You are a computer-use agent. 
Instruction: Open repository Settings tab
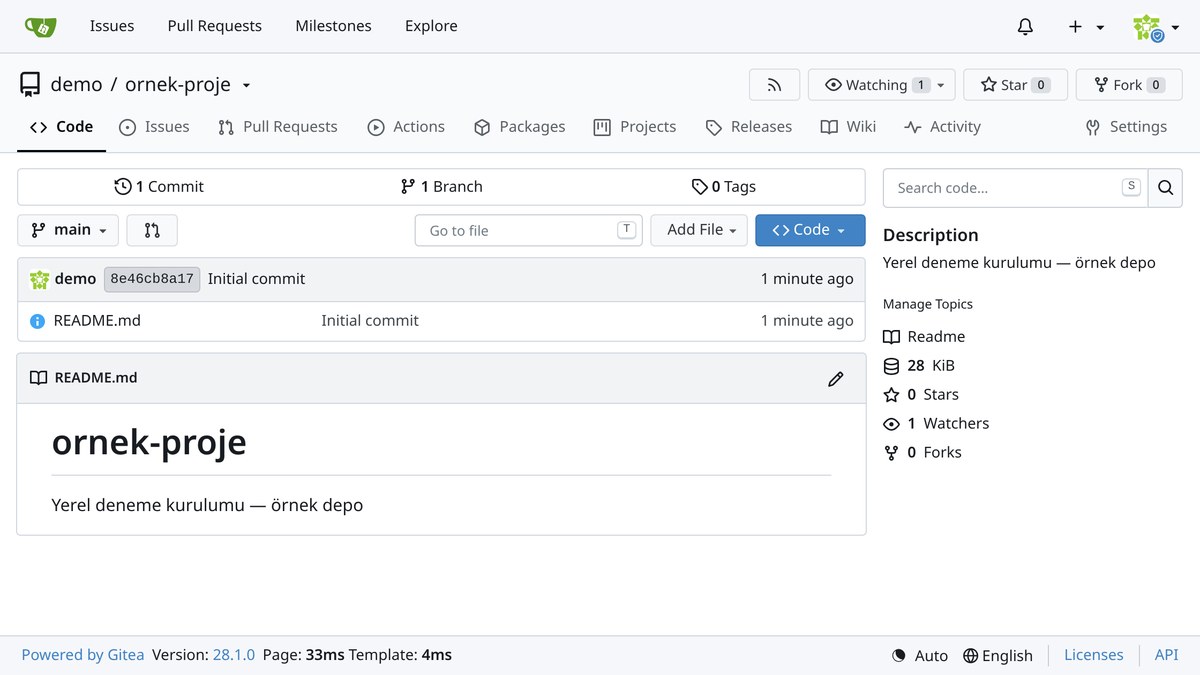click(1126, 127)
